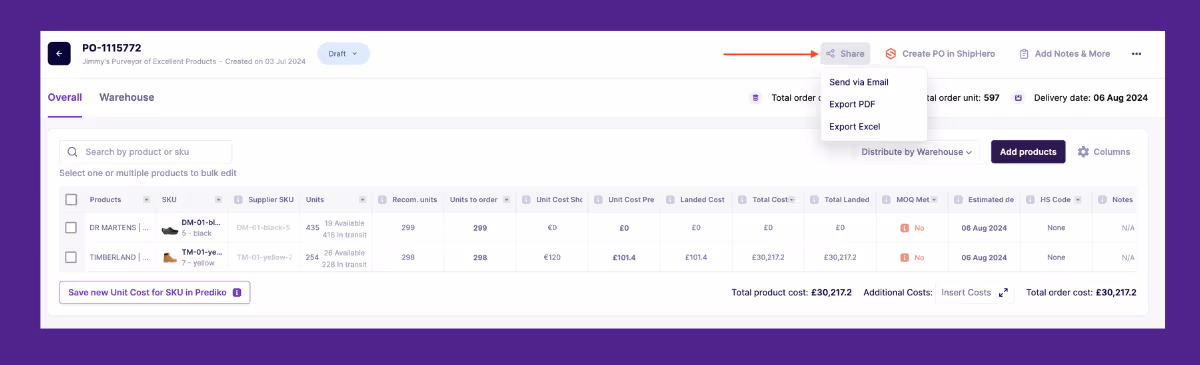1200x365 pixels.
Task: Click the HS Code column info icon
Action: point(1031,200)
